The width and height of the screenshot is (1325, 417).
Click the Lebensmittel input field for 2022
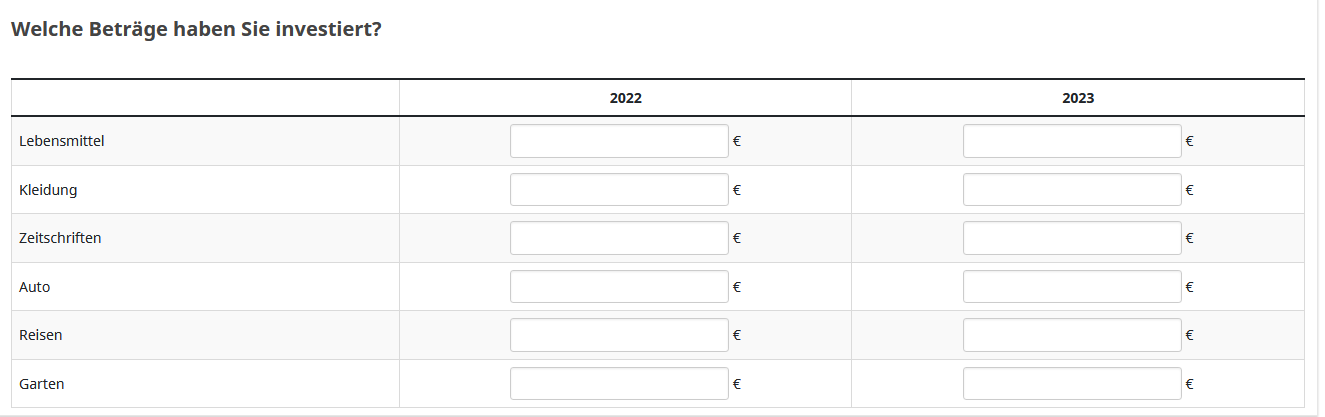[619, 141]
